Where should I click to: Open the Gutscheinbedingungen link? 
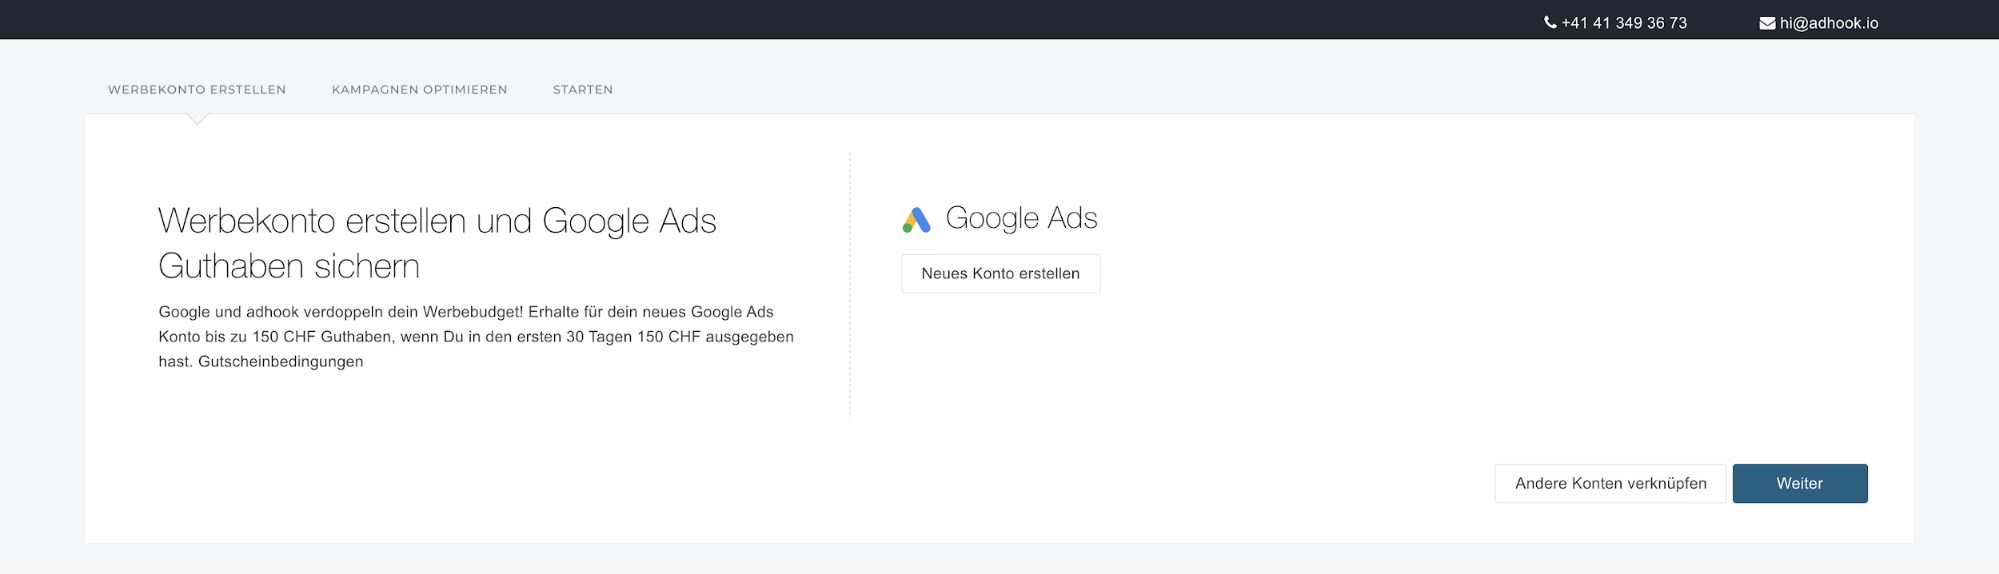[x=281, y=361]
